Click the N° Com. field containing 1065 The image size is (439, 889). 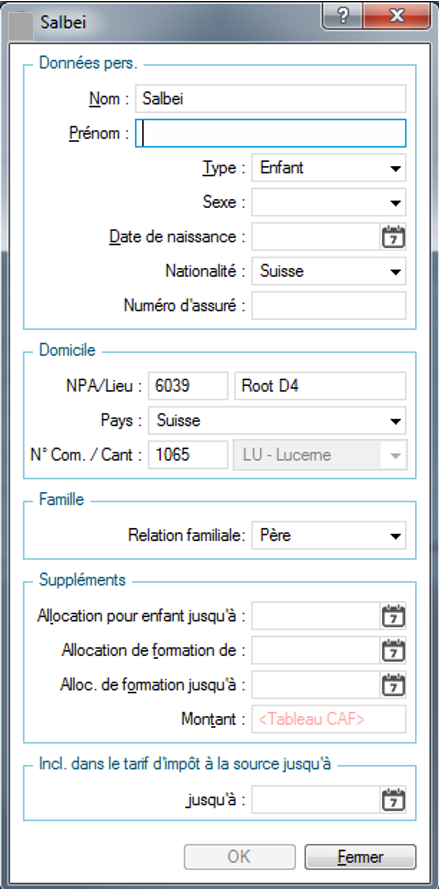coord(188,455)
